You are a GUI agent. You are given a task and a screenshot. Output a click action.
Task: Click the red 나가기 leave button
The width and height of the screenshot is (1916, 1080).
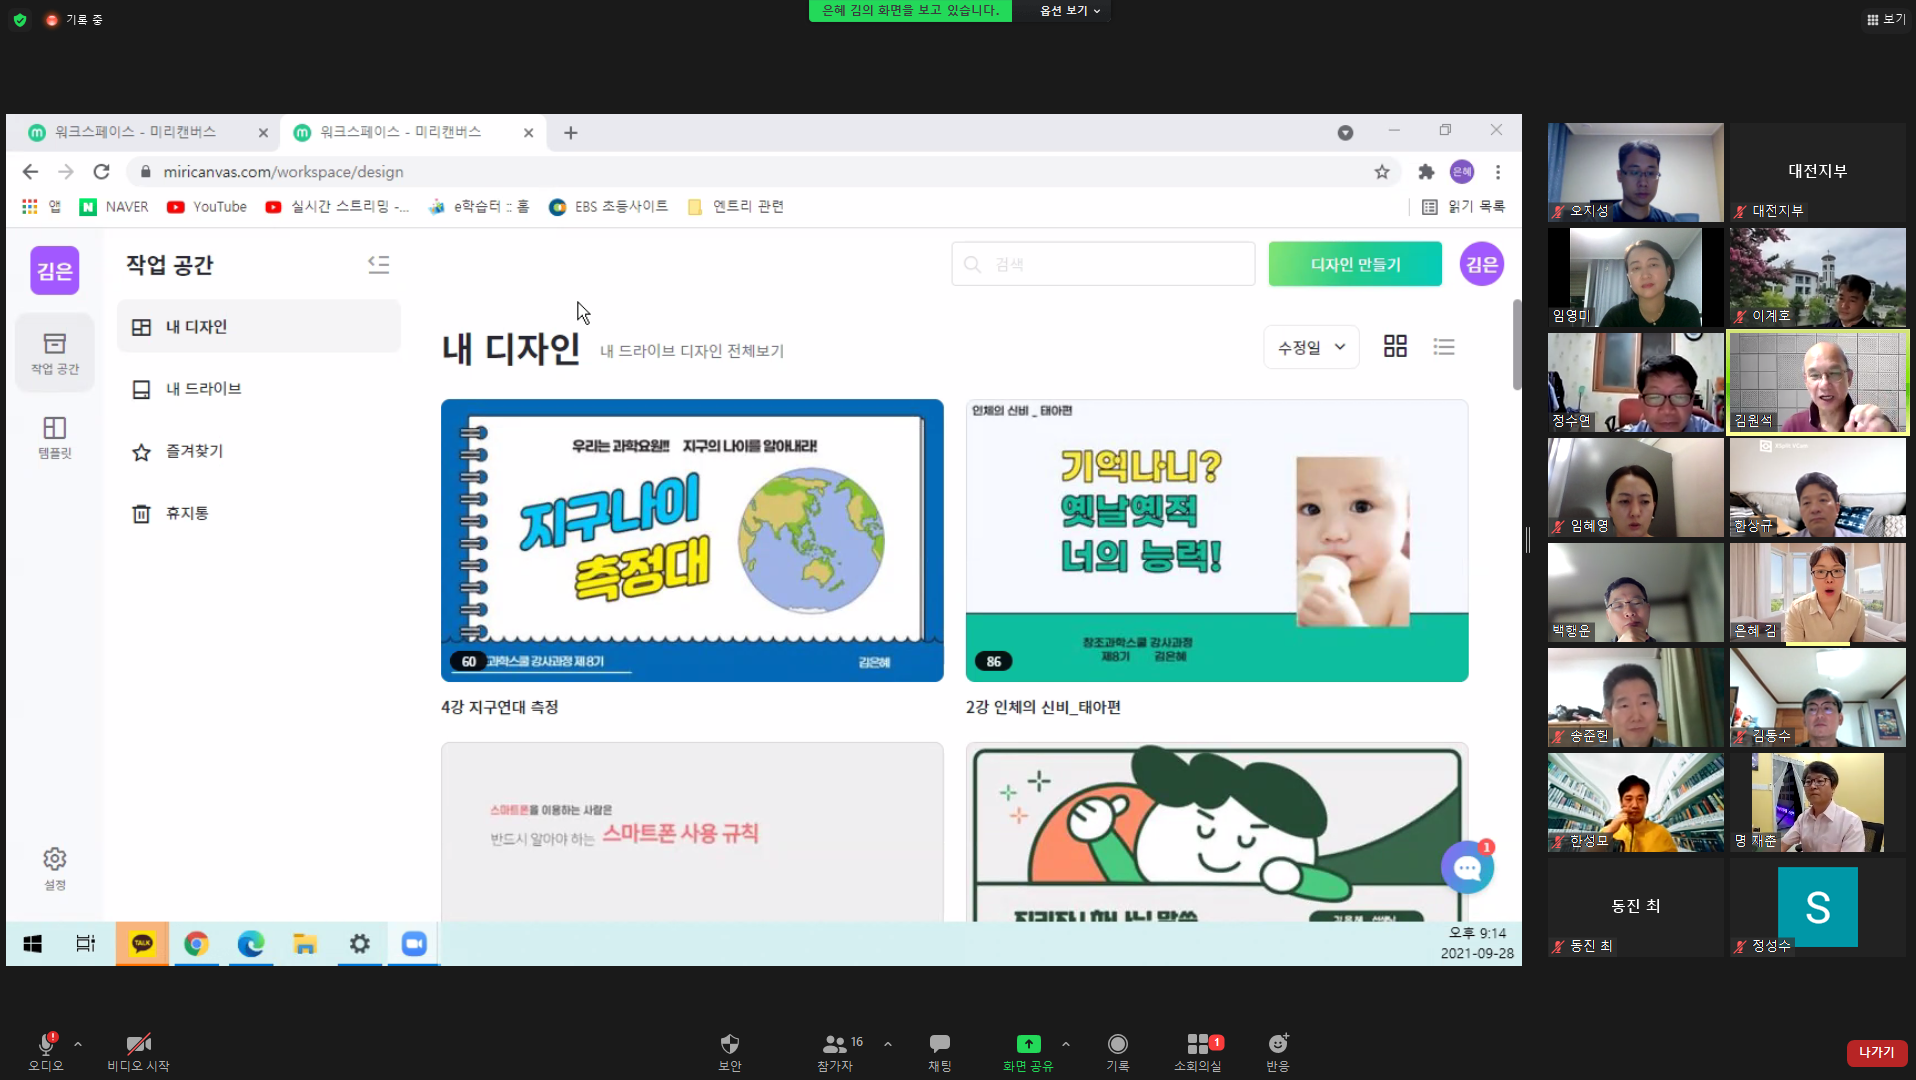click(1876, 1052)
